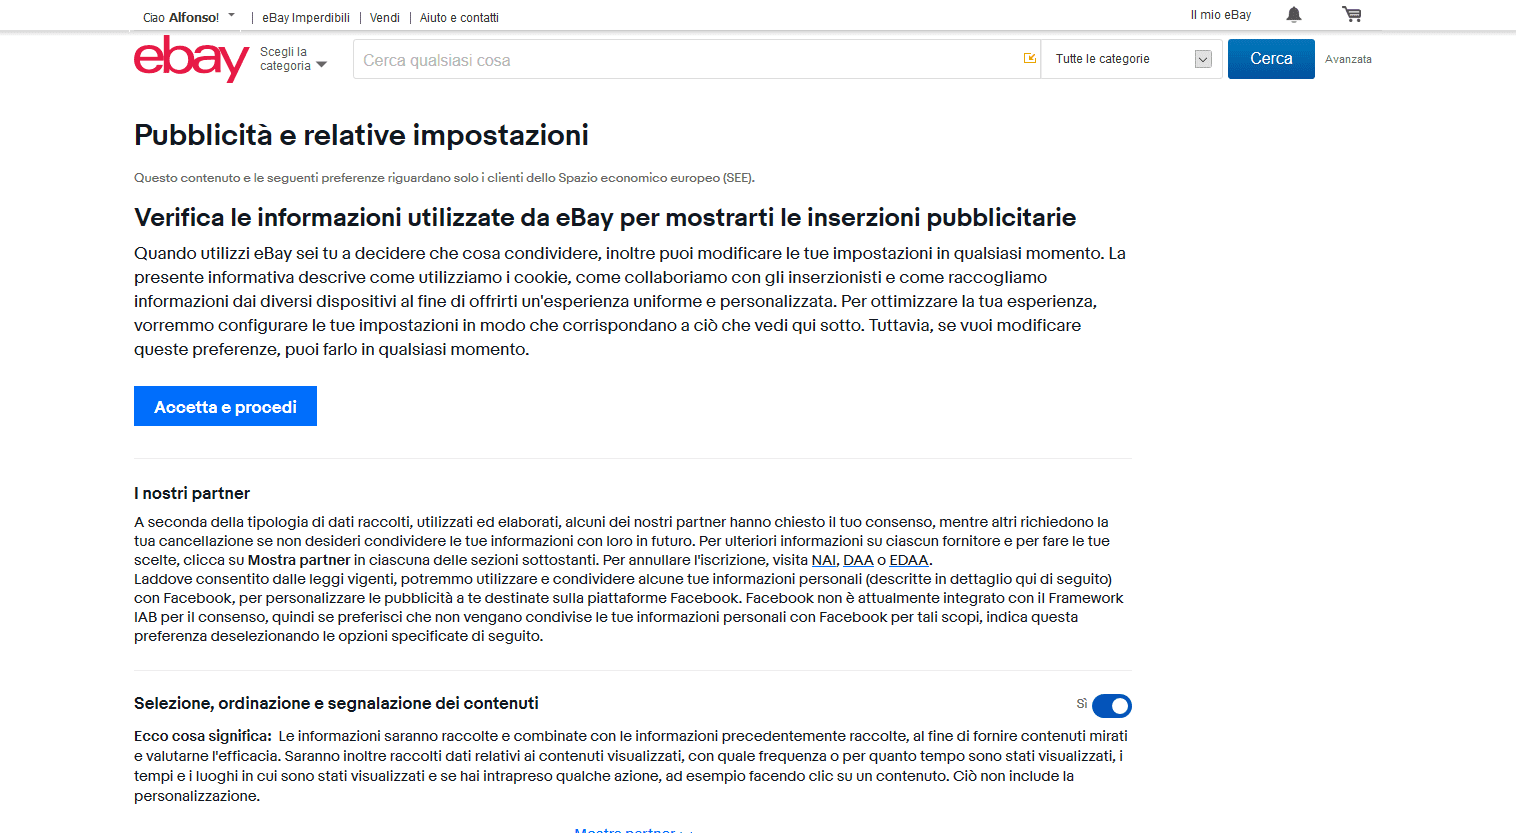Image resolution: width=1516 pixels, height=833 pixels.
Task: Open the Avanzata search link
Action: click(x=1347, y=60)
